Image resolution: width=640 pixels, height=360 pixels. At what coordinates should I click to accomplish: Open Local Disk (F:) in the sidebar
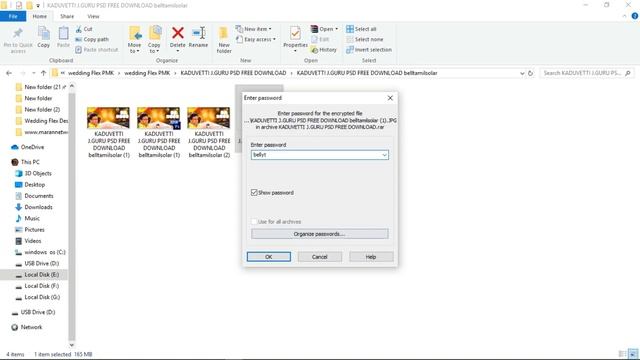42,286
